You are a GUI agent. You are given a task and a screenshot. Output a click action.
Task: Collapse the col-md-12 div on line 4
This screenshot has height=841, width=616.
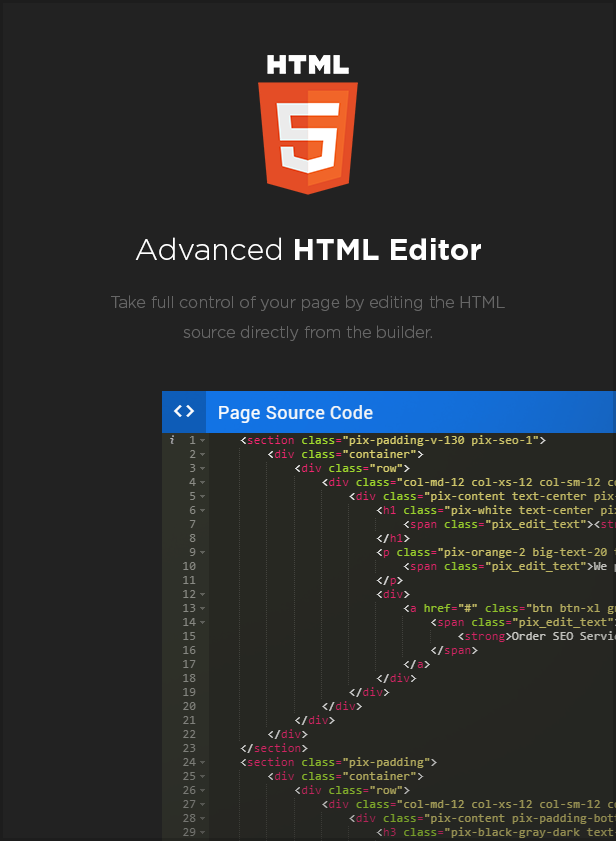pos(204,481)
